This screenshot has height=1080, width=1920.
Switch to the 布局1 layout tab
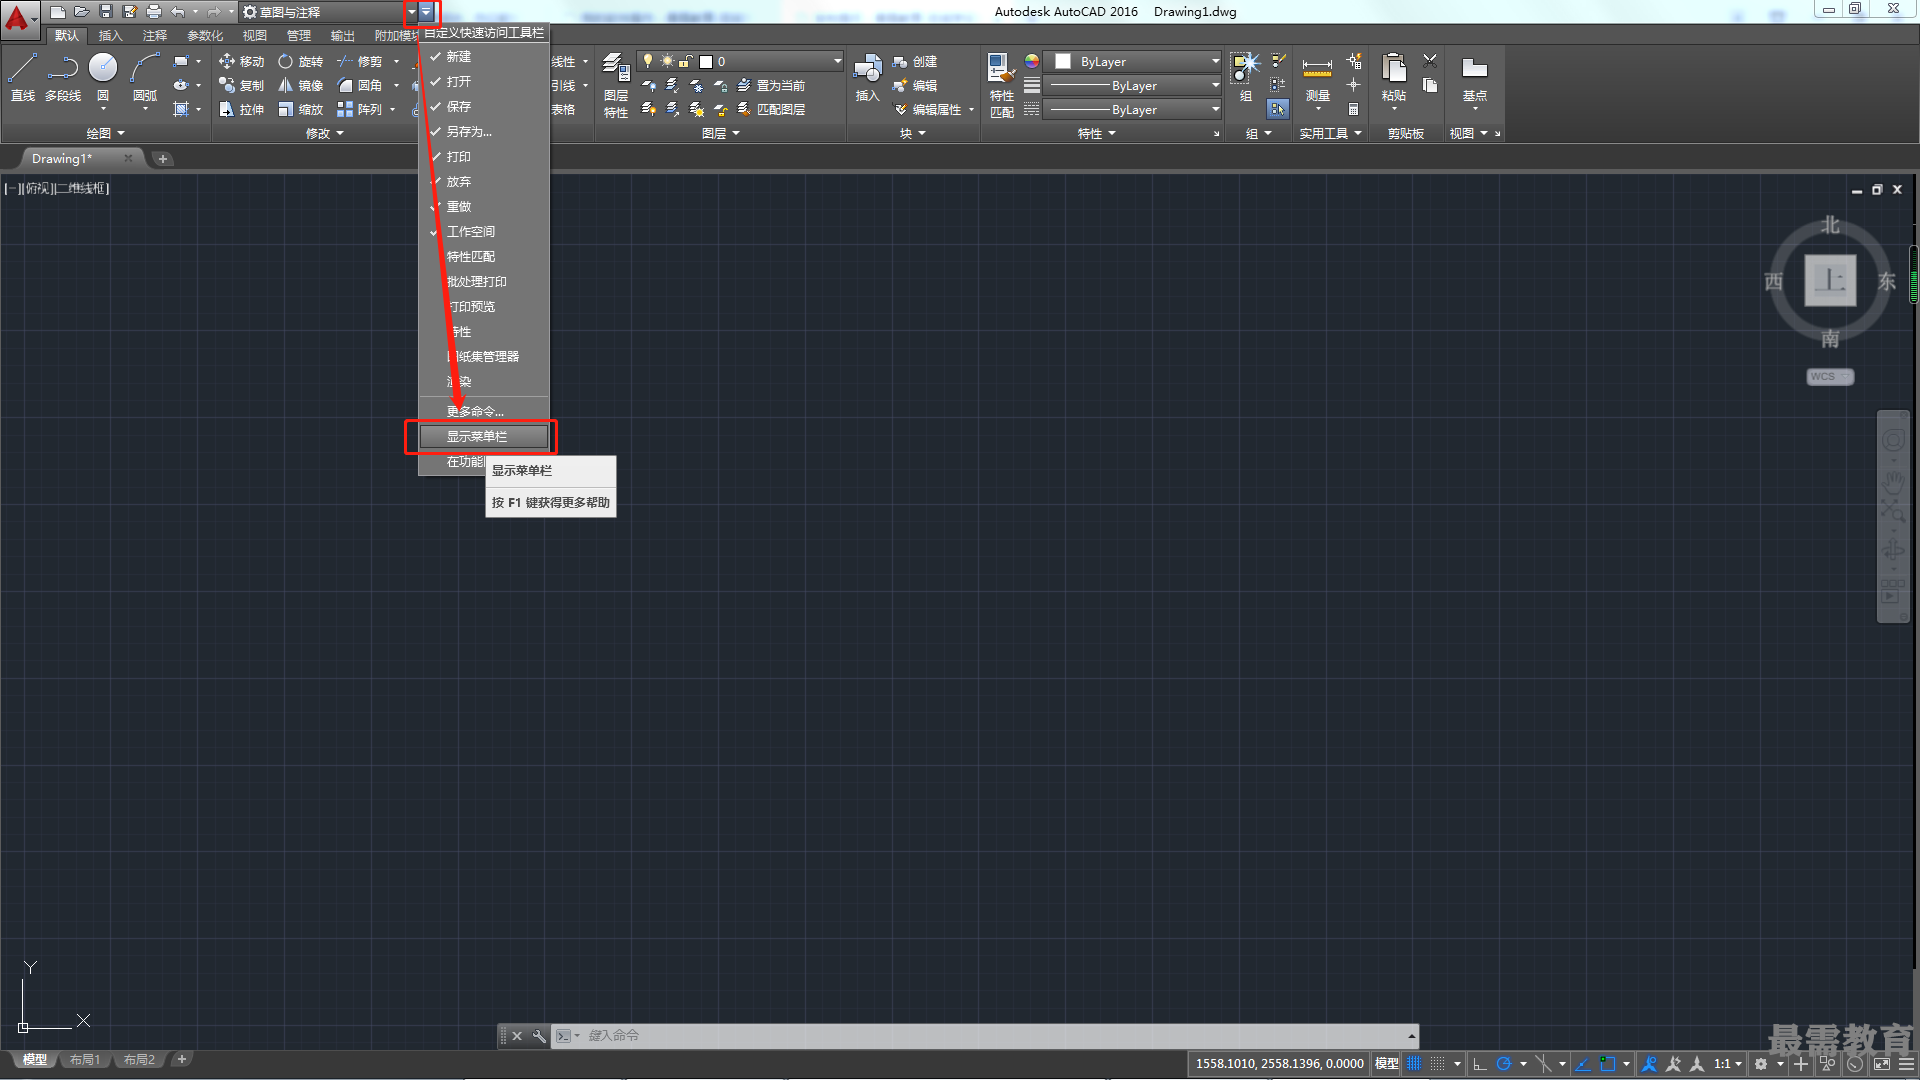[85, 1060]
